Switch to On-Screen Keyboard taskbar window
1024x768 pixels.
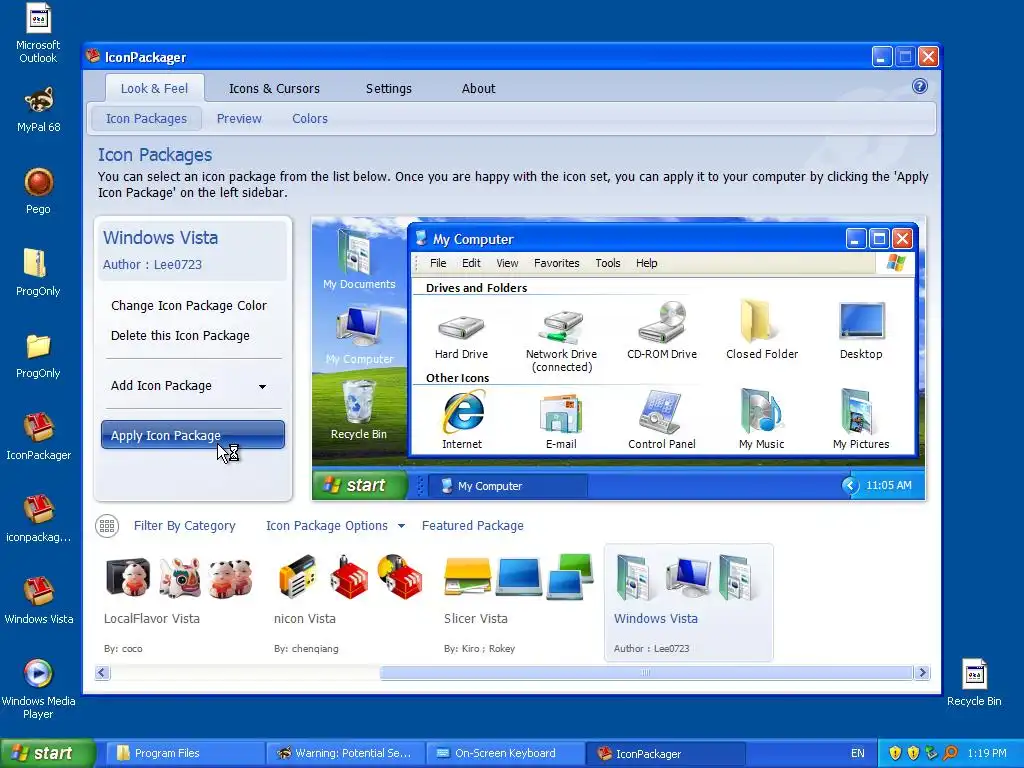pyautogui.click(x=504, y=753)
